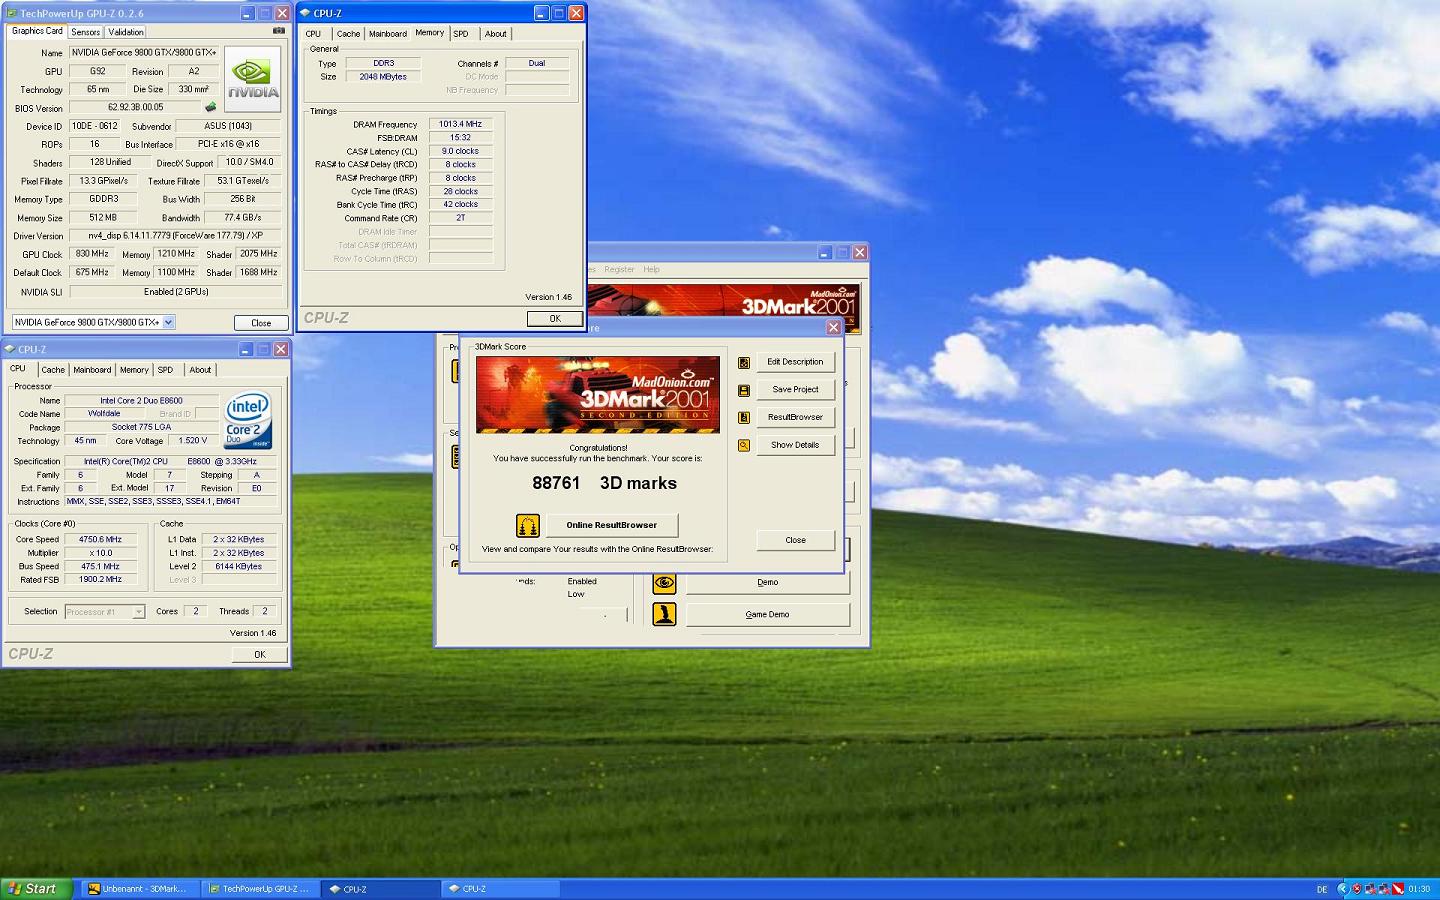Open the CPU tab in the memory CPU-Z window
Viewport: 1440px width, 900px height.
coord(314,34)
